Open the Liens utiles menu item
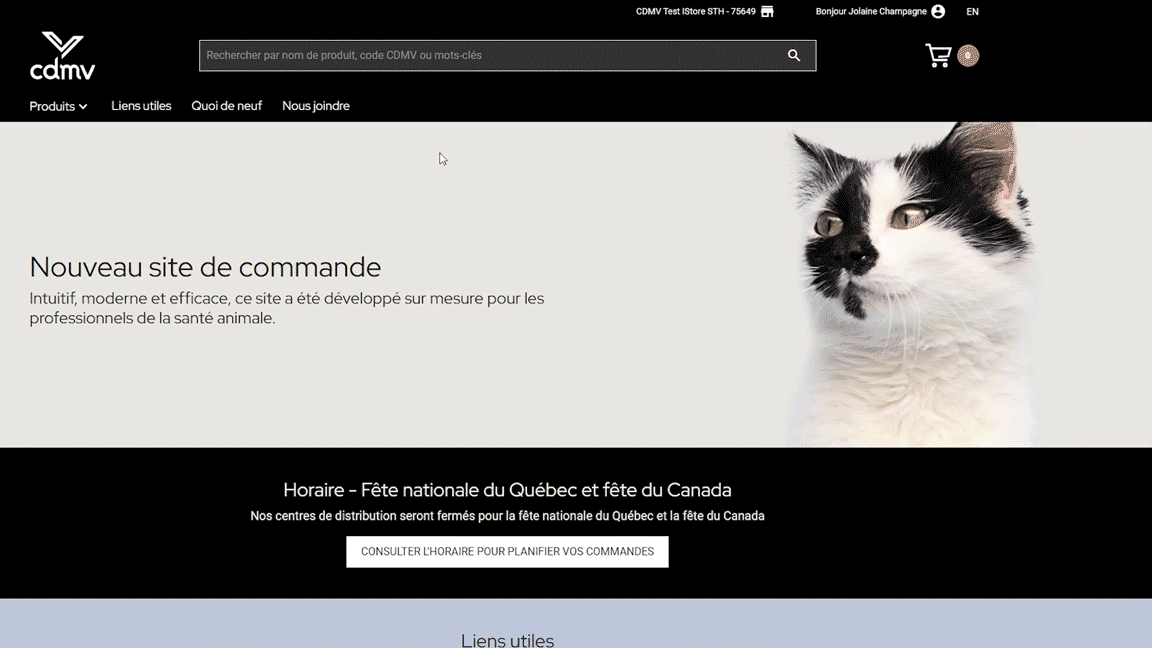The image size is (1152, 648). [x=141, y=106]
